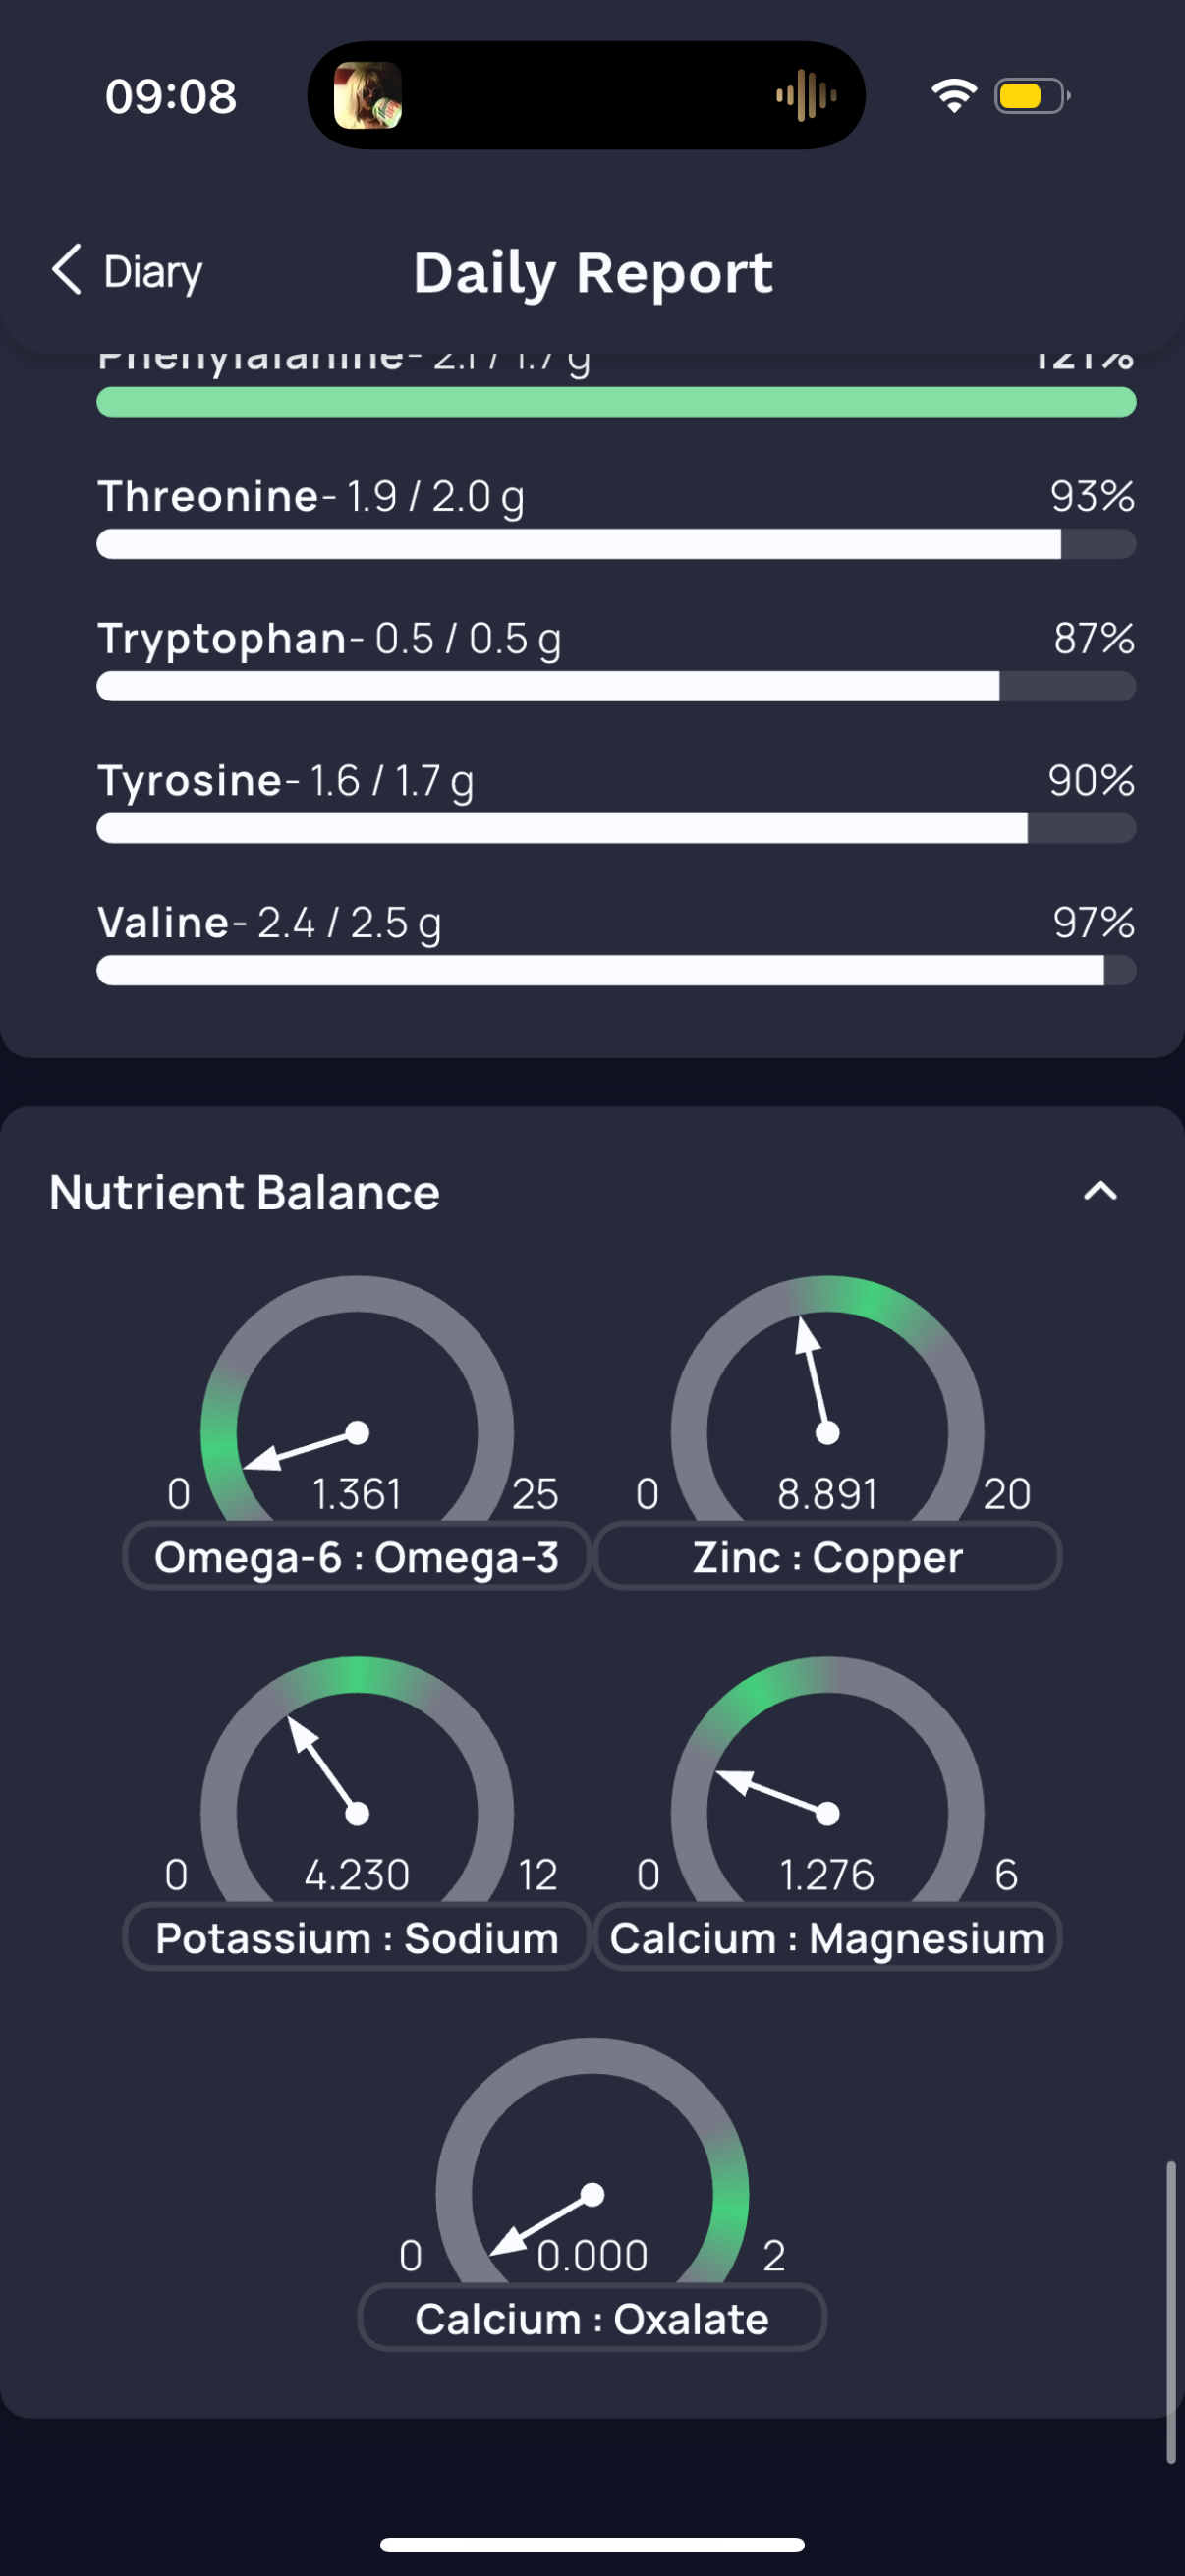Viewport: 1185px width, 2576px height.
Task: Tap the Calcium : Magnesium label pill
Action: pos(827,1937)
